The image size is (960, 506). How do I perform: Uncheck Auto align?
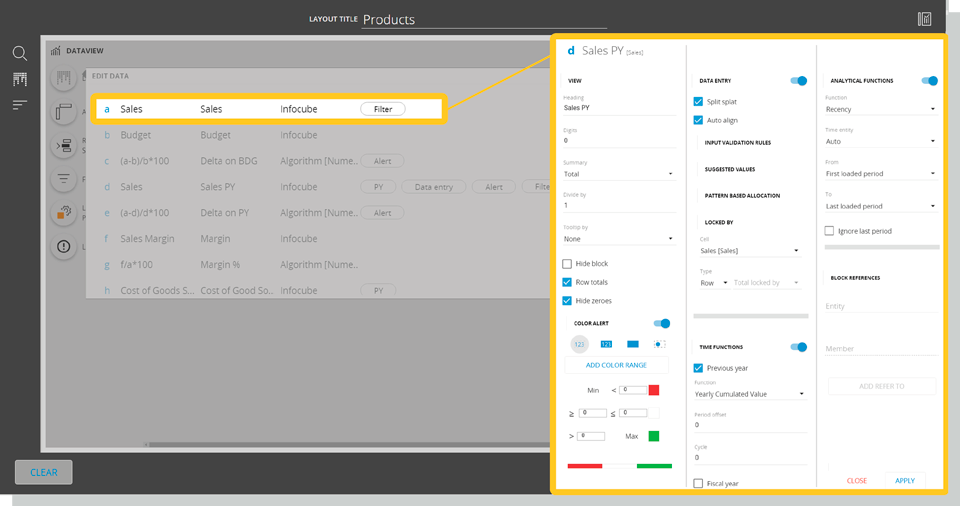[x=698, y=120]
